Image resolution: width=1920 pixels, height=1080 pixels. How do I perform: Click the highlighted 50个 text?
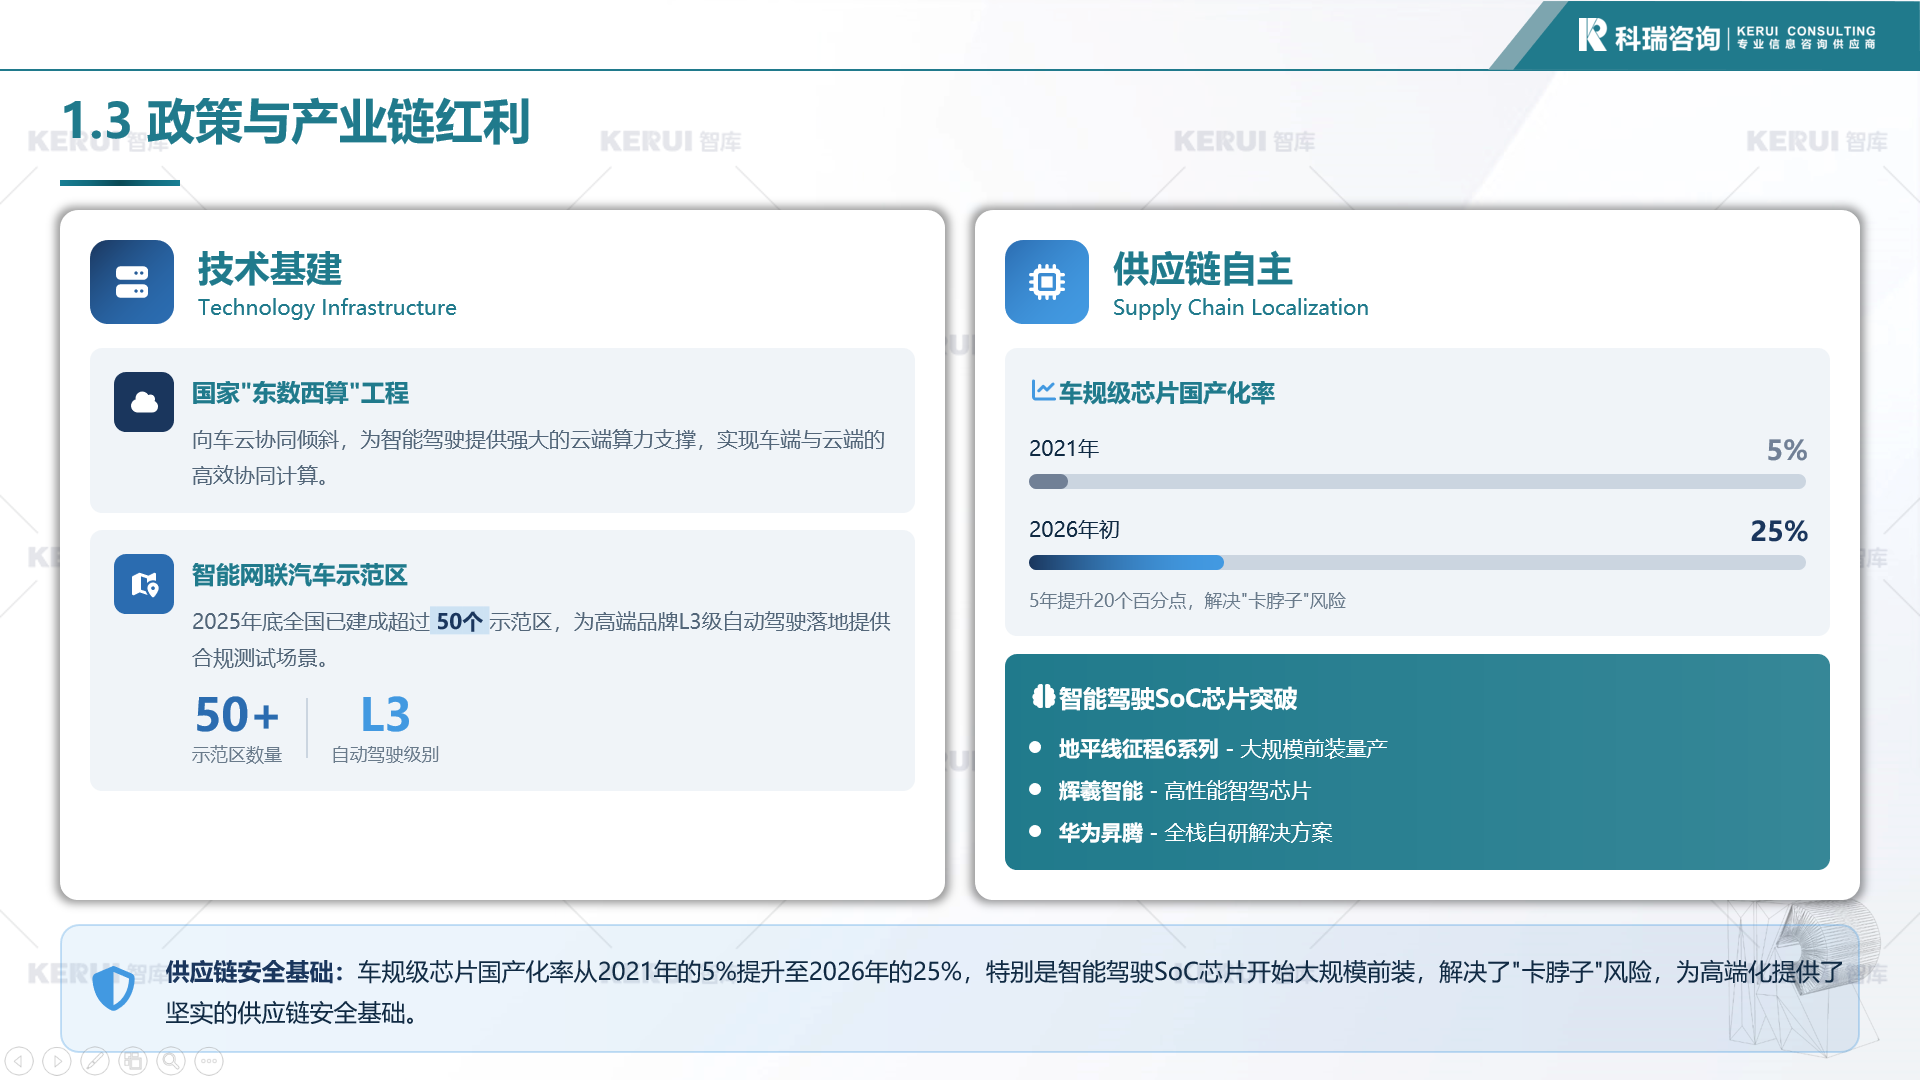point(460,621)
